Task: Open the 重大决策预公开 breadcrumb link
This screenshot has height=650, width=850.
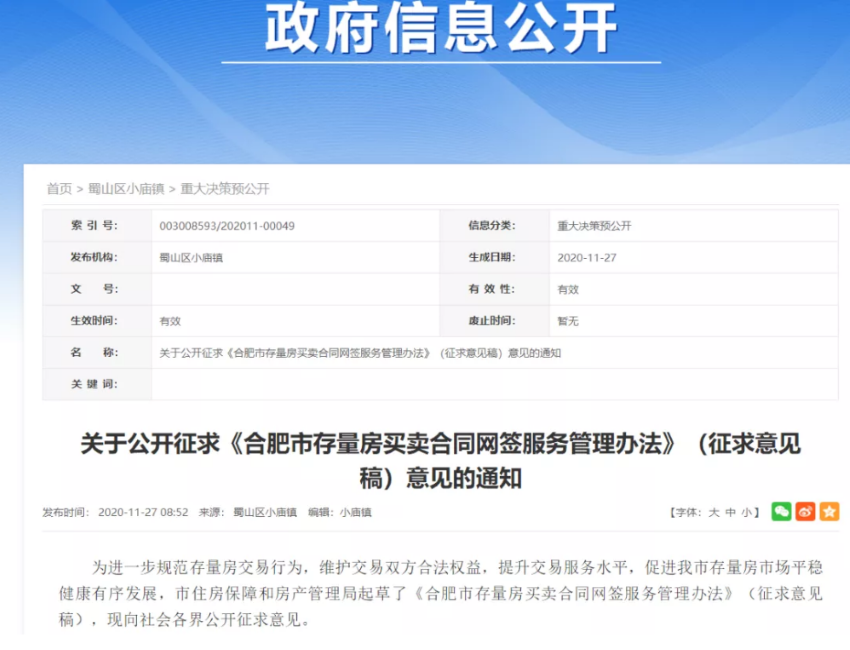Action: click(224, 189)
